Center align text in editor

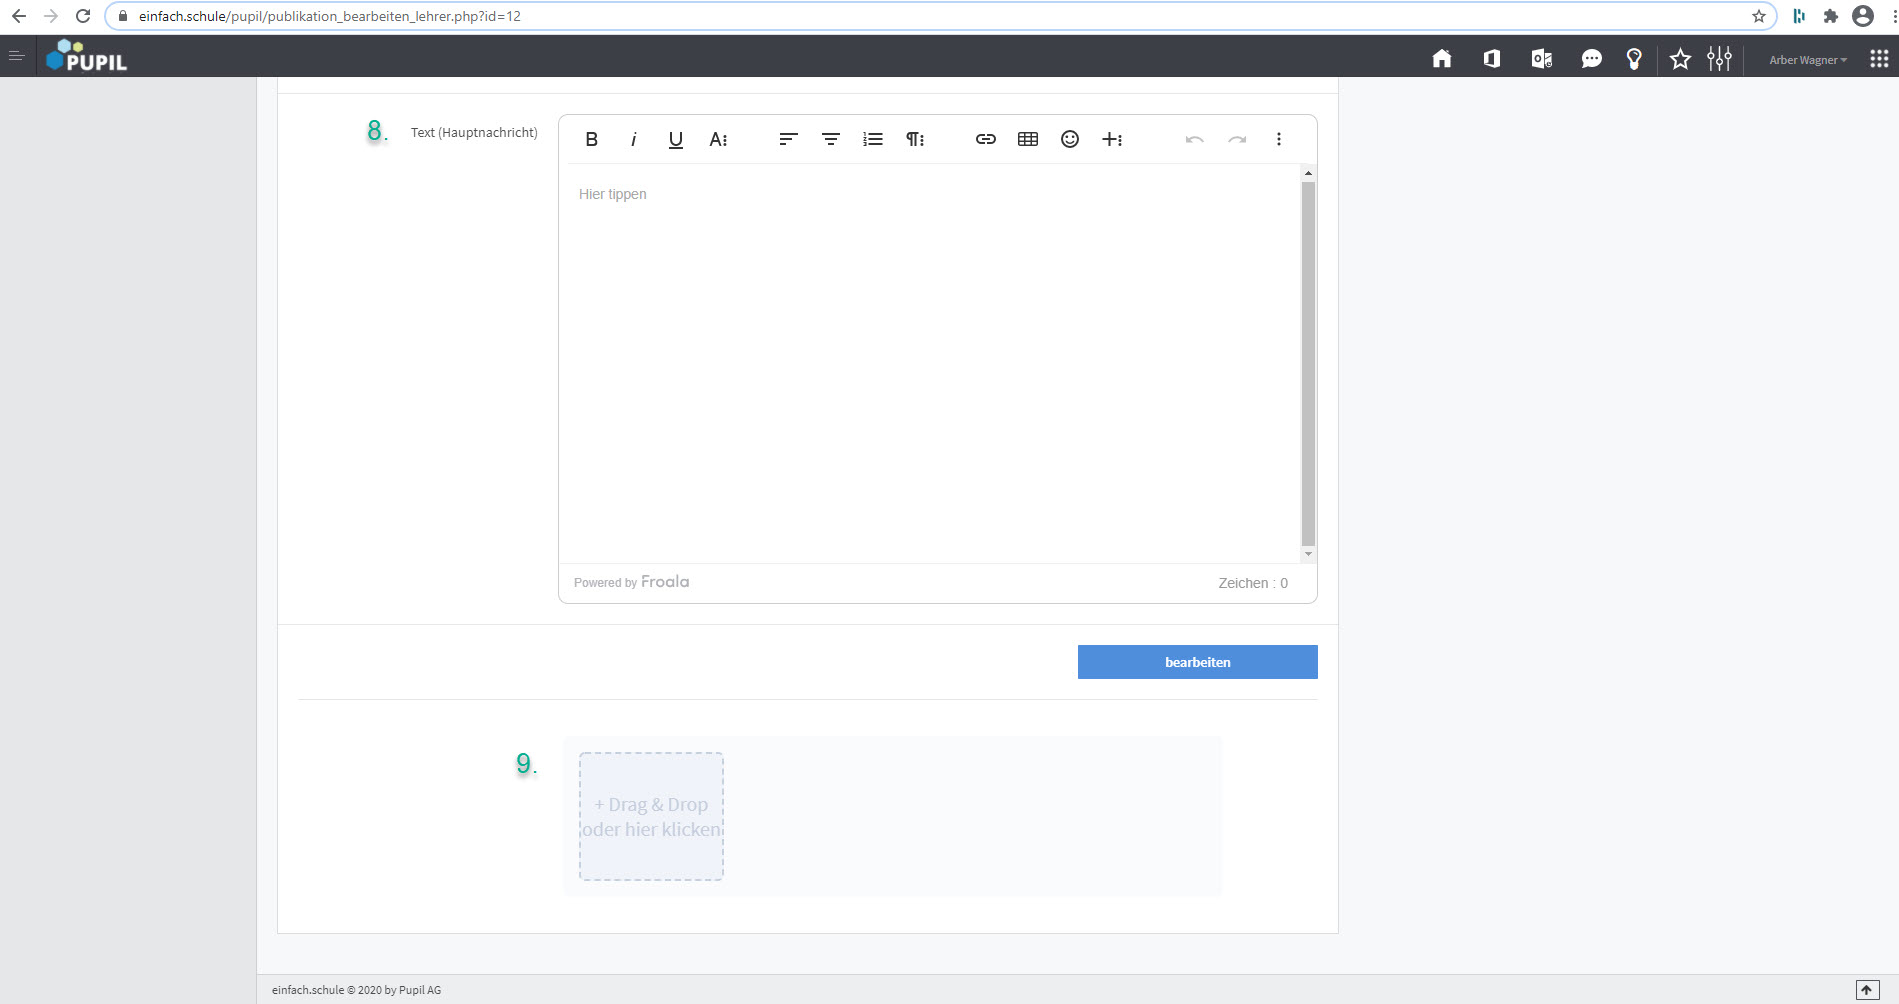(x=830, y=139)
